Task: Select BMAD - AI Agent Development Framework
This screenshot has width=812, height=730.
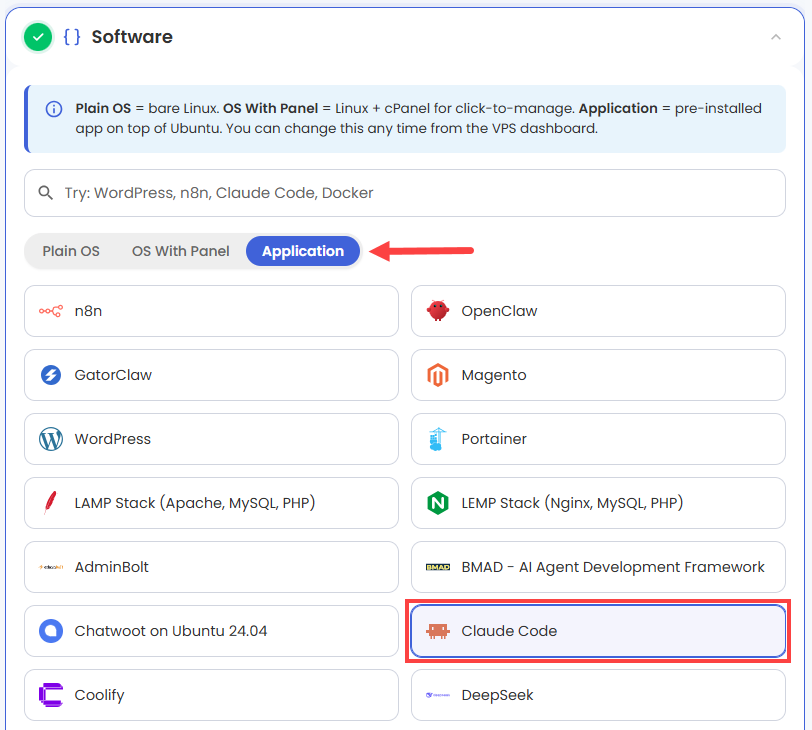Action: 598,567
